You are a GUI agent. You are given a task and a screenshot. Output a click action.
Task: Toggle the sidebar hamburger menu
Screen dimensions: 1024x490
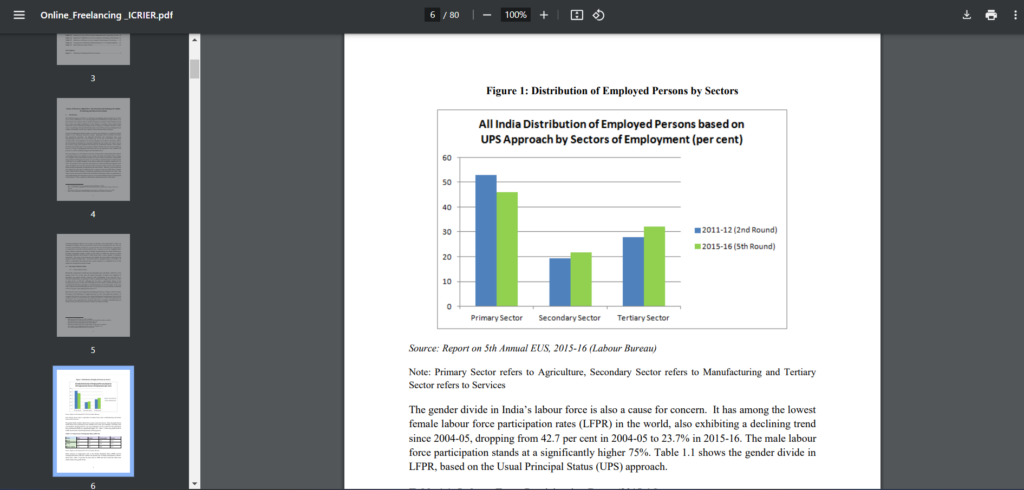pos(19,15)
